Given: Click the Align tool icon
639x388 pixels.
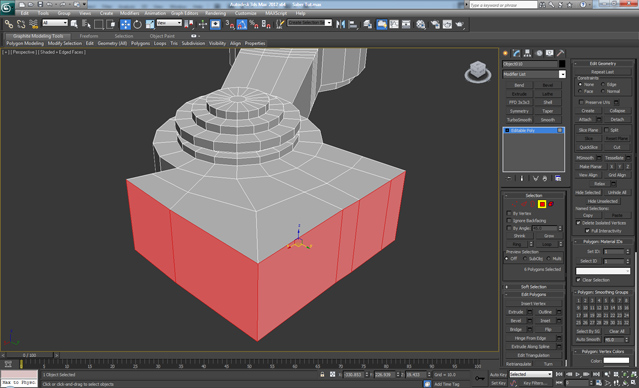Looking at the screenshot, I should coord(353,24).
